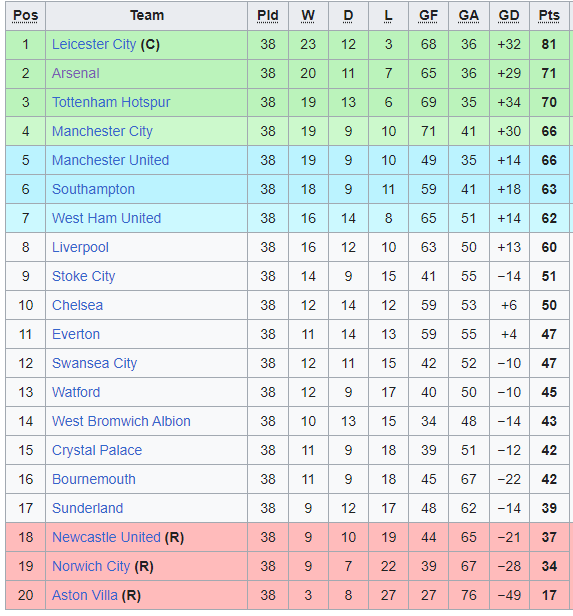Click the GD column header abbreviation
573x616 pixels.
(509, 15)
